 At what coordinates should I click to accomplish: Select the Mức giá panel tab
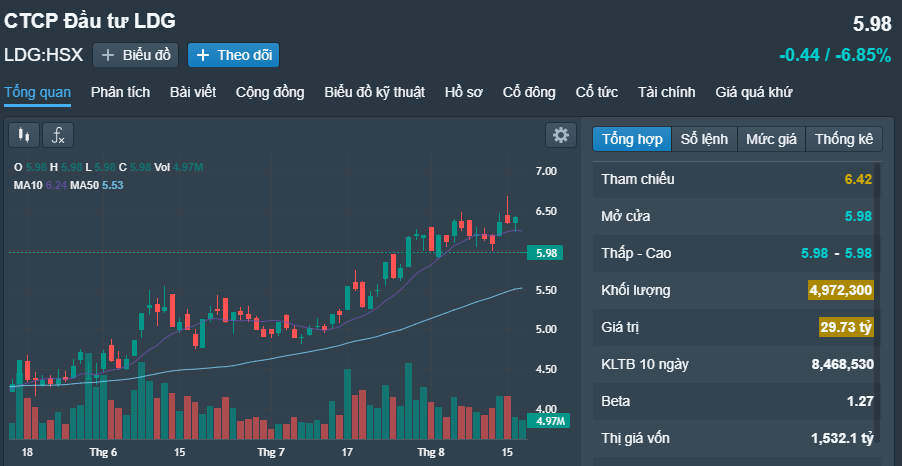[x=771, y=139]
